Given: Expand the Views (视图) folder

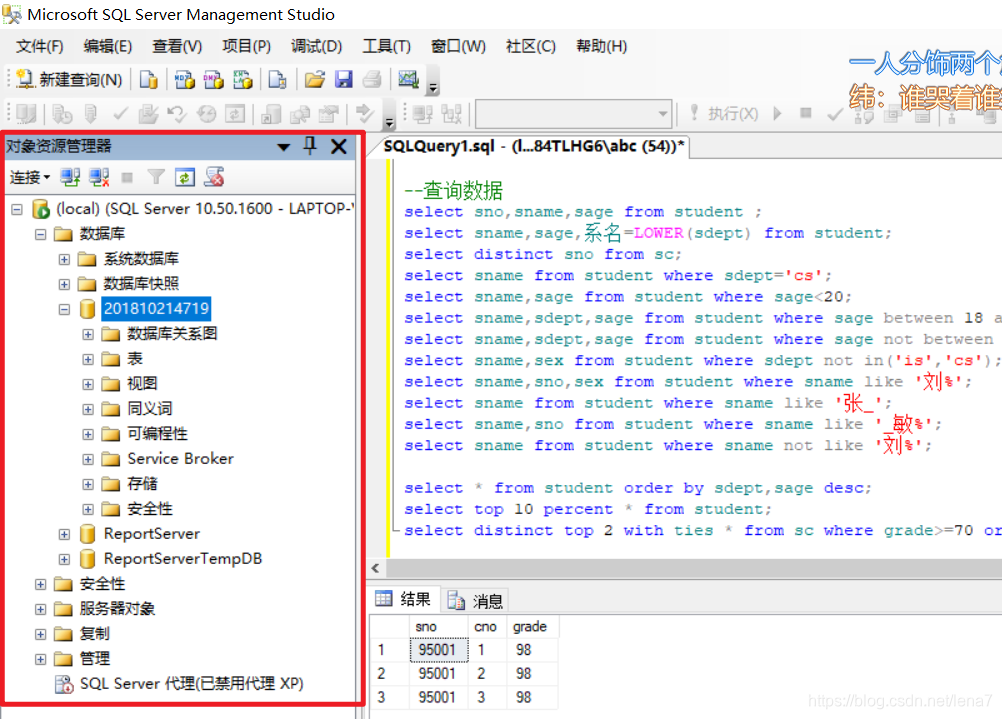Looking at the screenshot, I should (x=88, y=384).
